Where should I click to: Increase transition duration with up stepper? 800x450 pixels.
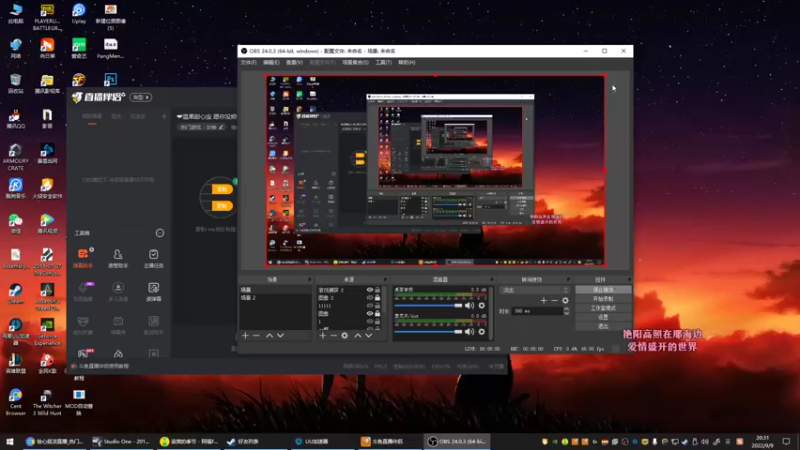pyautogui.click(x=566, y=309)
